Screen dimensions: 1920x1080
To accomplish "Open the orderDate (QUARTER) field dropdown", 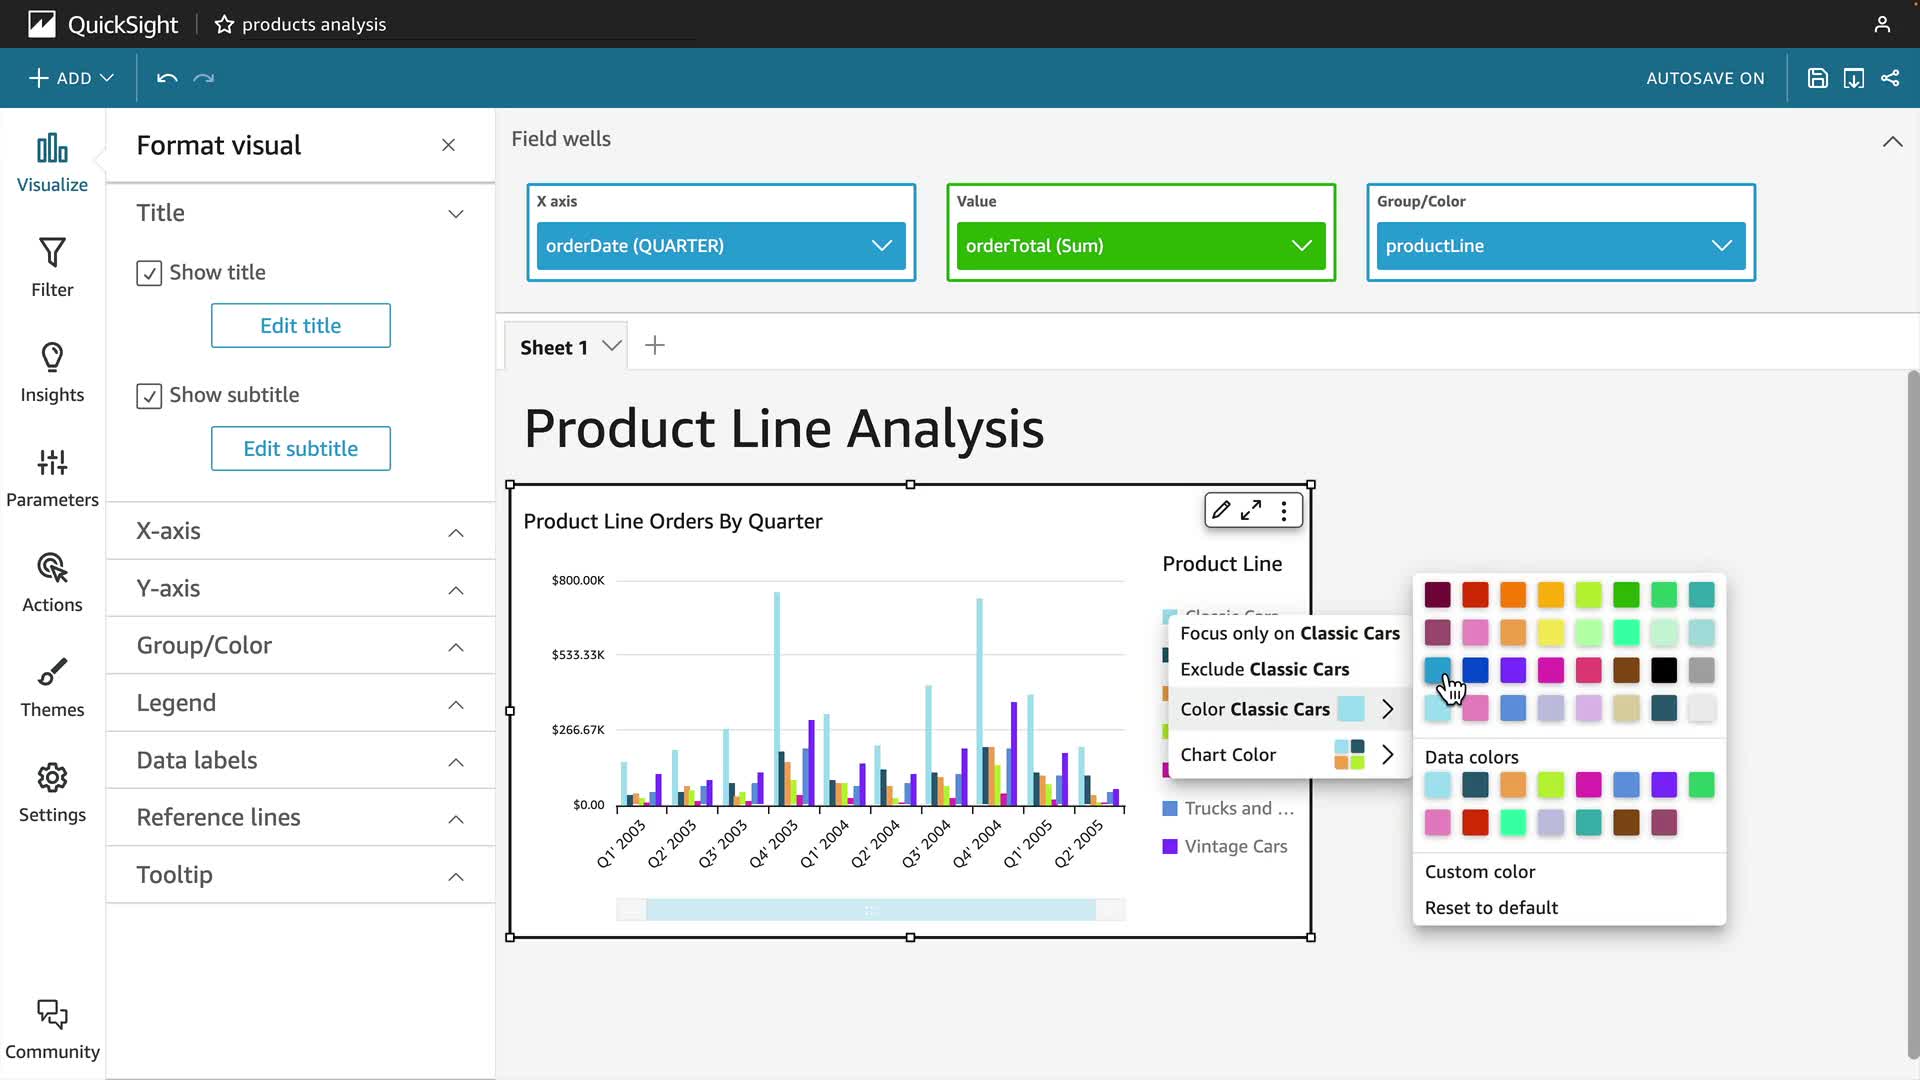I will pos(721,246).
